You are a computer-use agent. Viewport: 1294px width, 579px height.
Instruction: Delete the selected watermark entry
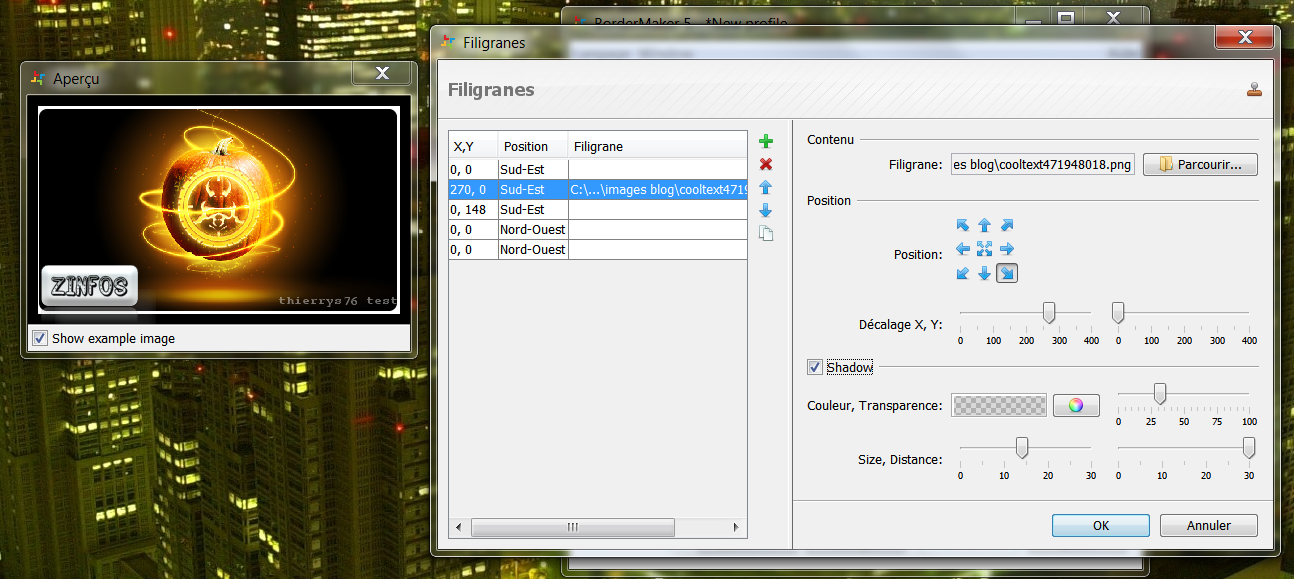coord(764,164)
